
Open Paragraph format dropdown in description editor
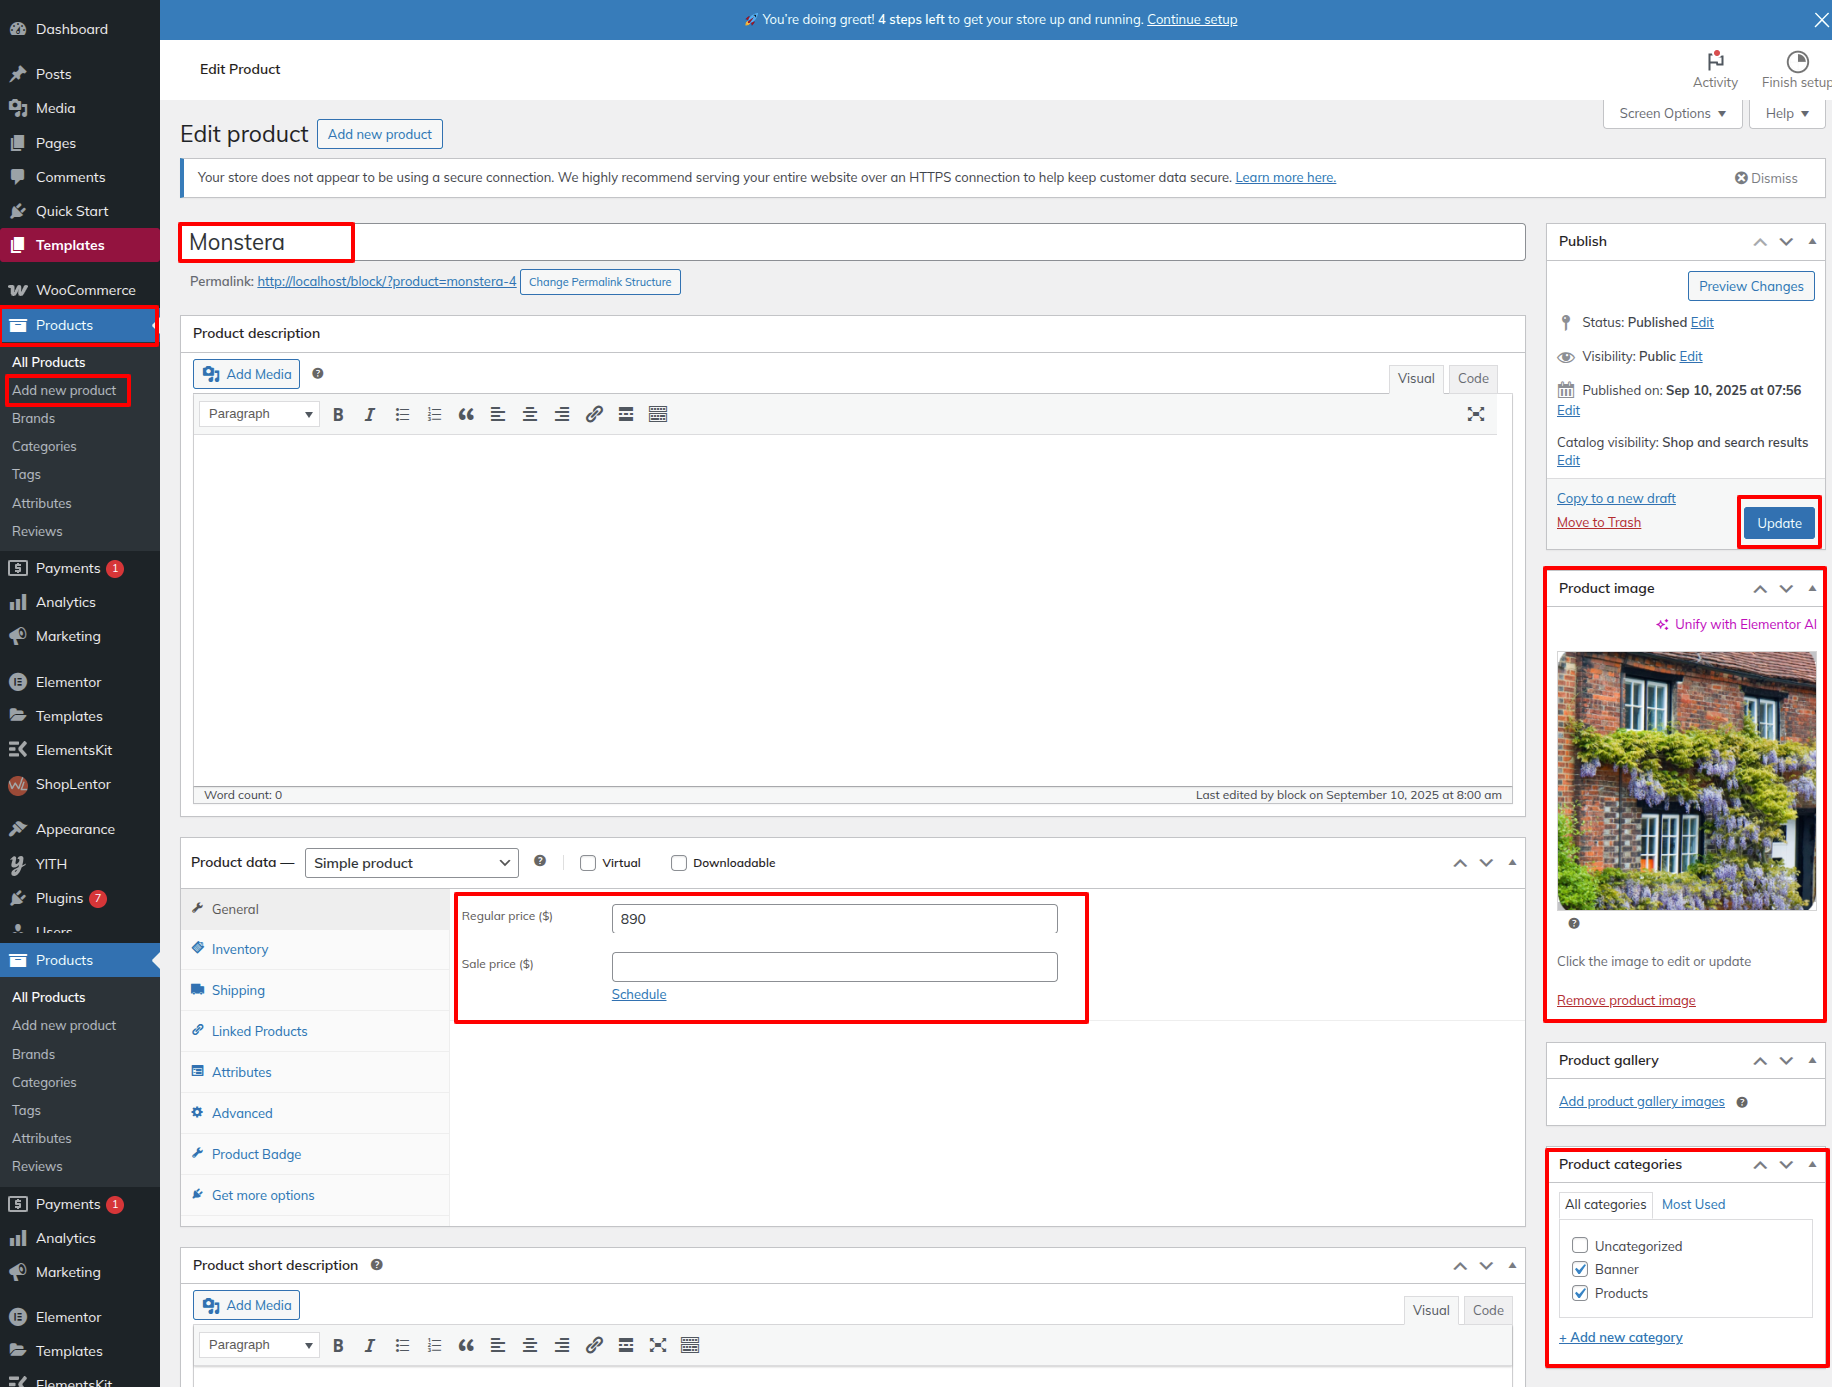click(259, 414)
